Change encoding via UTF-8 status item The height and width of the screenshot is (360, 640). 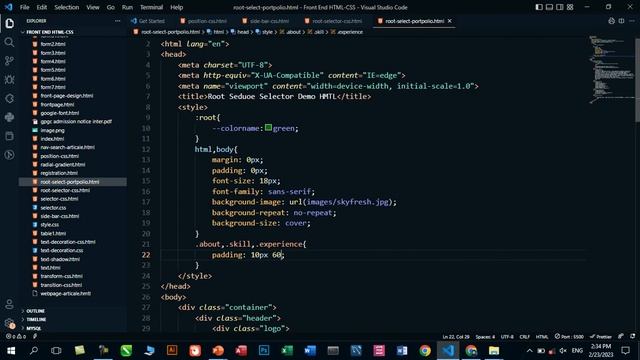click(507, 337)
